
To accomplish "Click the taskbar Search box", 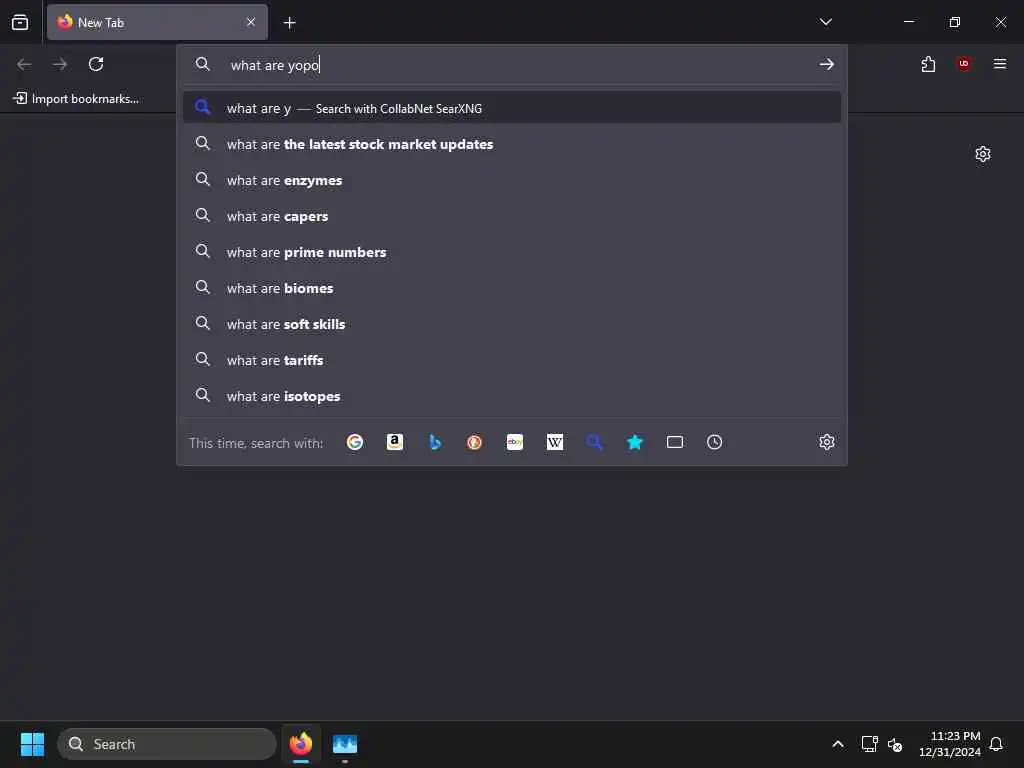I will [167, 744].
